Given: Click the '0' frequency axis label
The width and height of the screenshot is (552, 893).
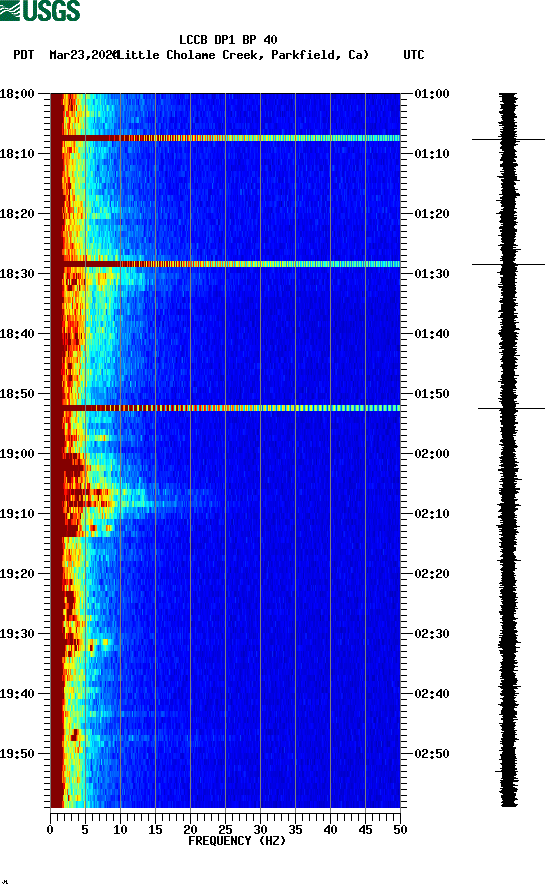Looking at the screenshot, I should click(x=50, y=830).
